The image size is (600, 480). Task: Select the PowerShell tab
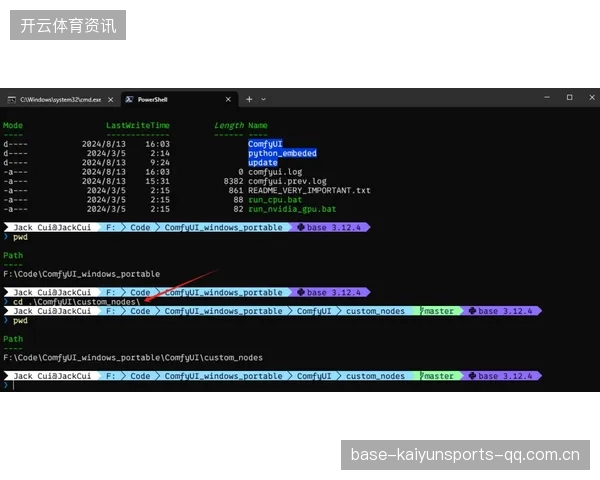pyautogui.click(x=180, y=100)
